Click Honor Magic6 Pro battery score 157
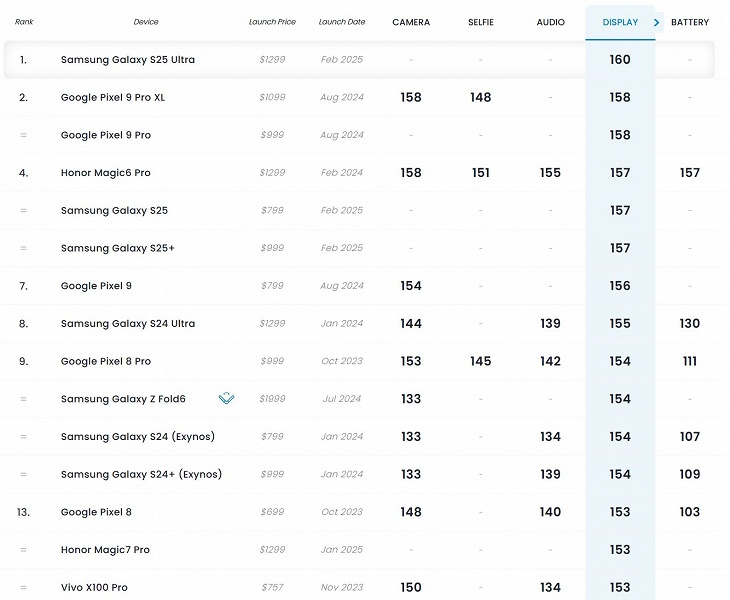The width and height of the screenshot is (730, 600). pyautogui.click(x=690, y=173)
